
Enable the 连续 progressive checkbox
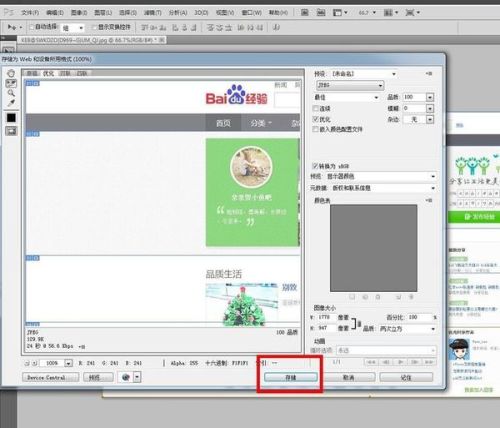click(315, 108)
